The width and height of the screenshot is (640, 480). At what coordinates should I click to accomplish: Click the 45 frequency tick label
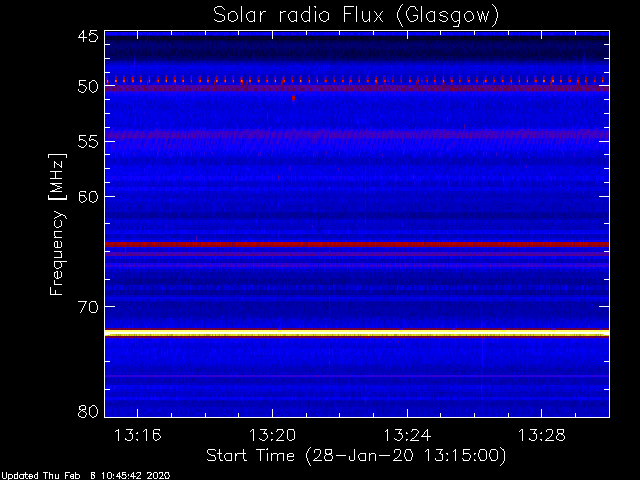88,37
